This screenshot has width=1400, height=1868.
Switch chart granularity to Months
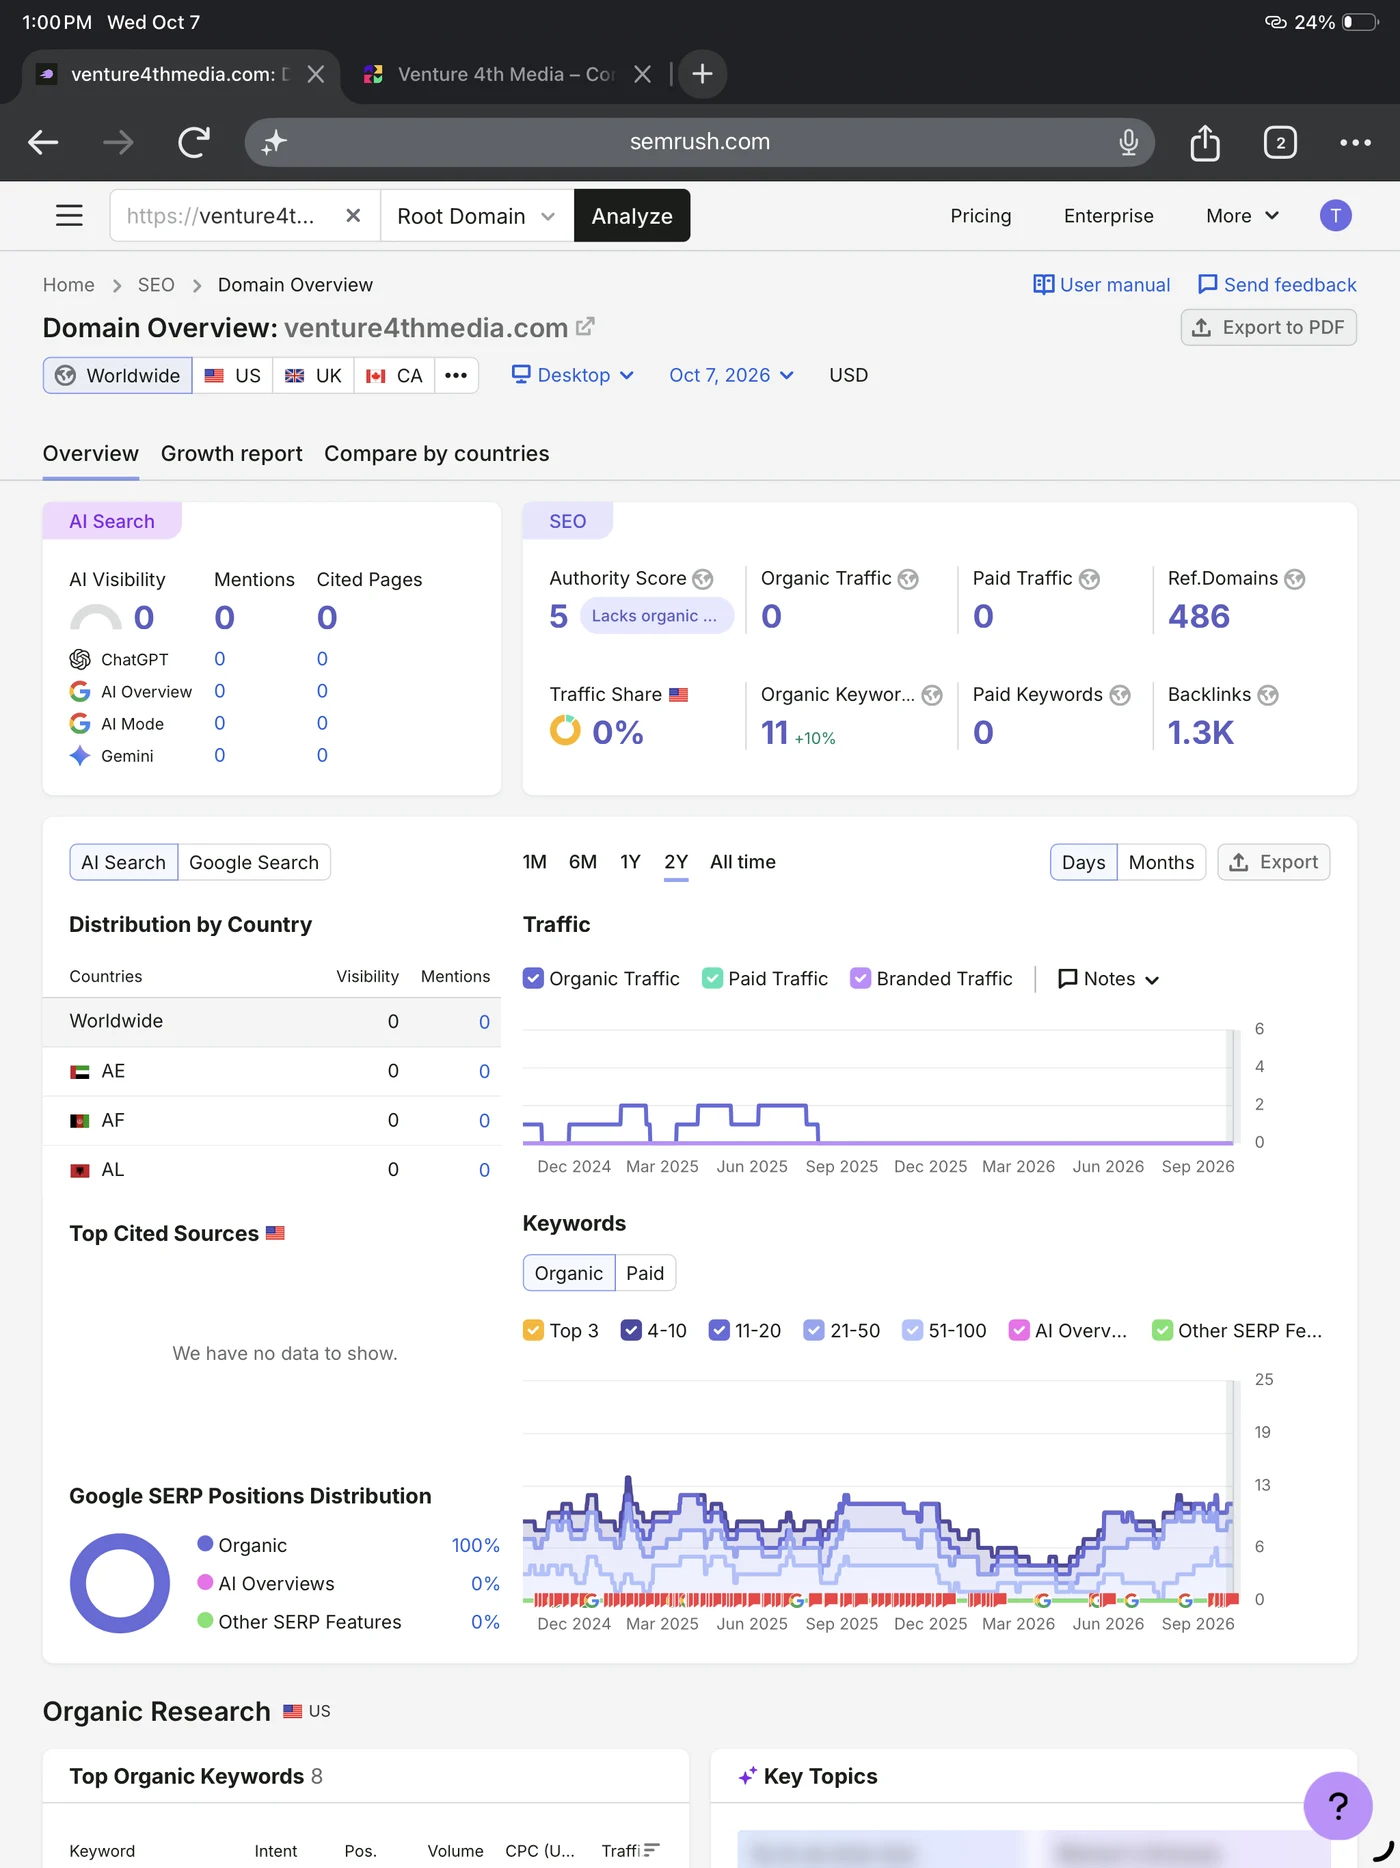[x=1161, y=862]
